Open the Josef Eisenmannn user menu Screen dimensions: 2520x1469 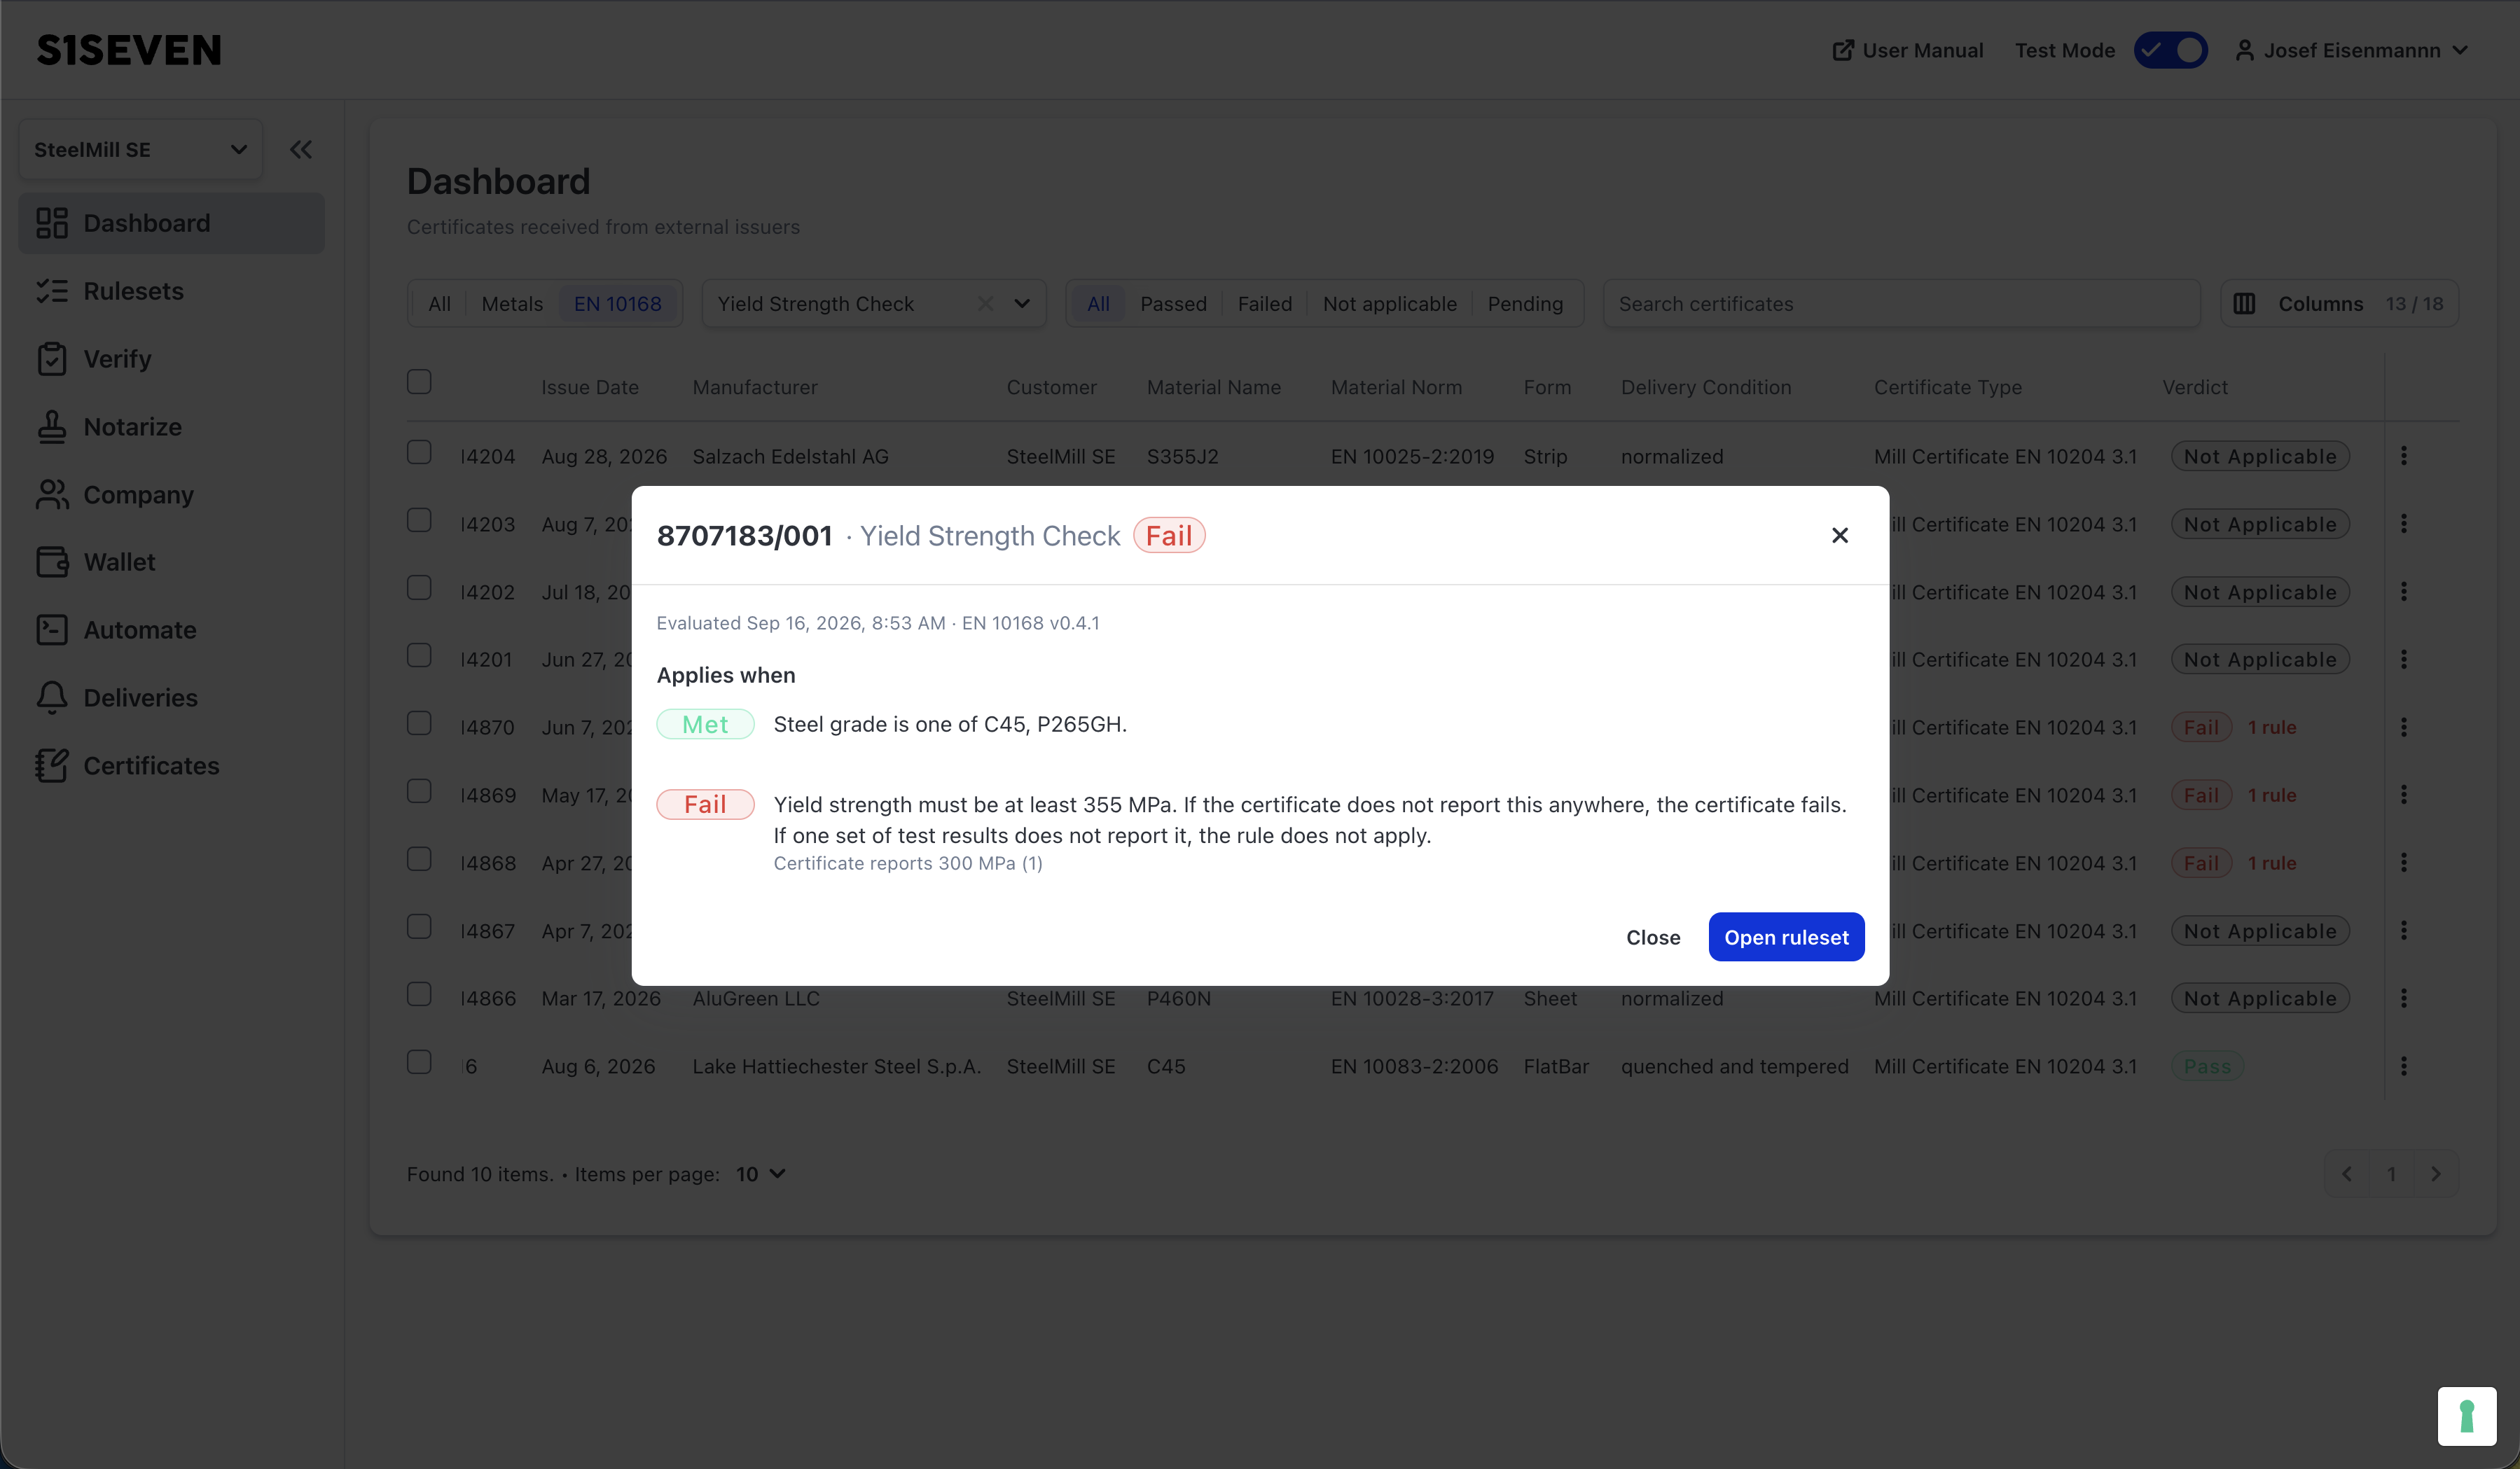tap(2352, 50)
